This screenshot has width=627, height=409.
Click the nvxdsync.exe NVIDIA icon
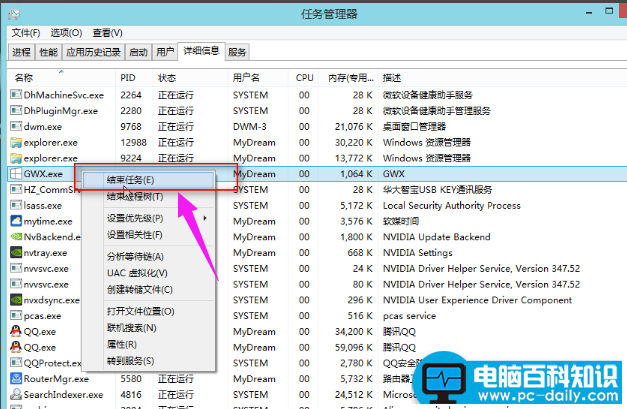click(16, 299)
